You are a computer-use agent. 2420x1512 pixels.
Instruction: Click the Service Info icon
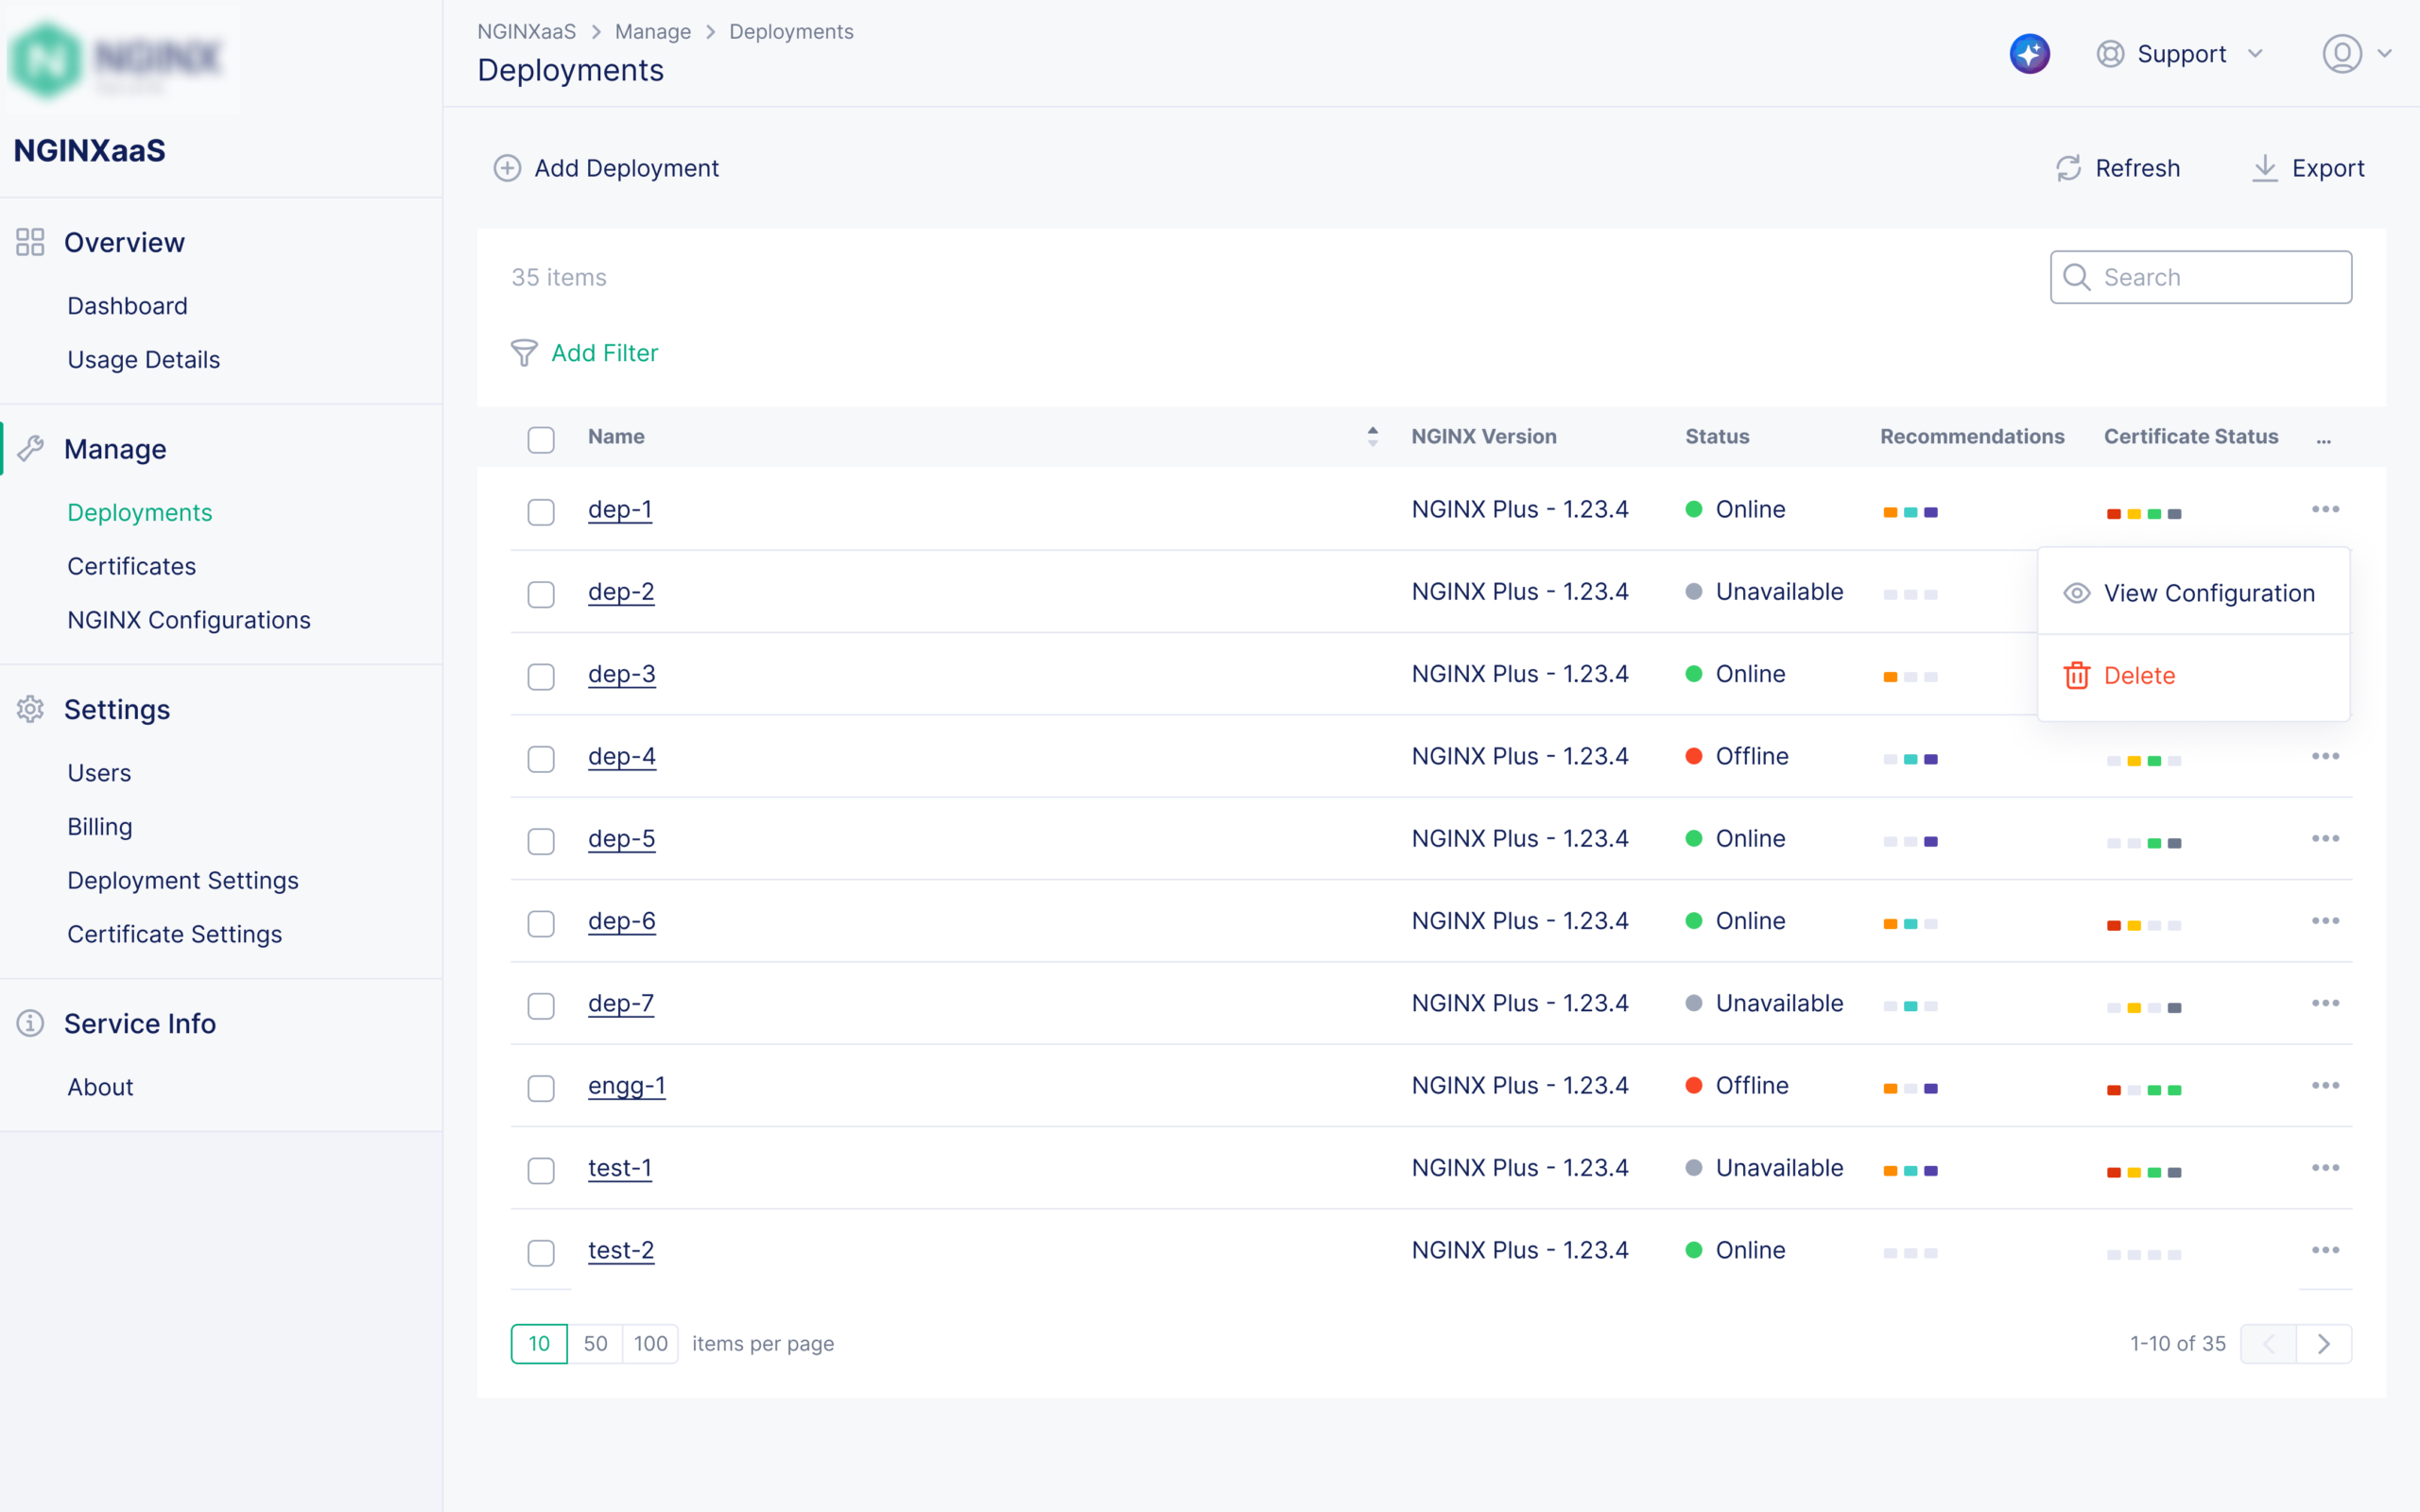click(x=30, y=1023)
